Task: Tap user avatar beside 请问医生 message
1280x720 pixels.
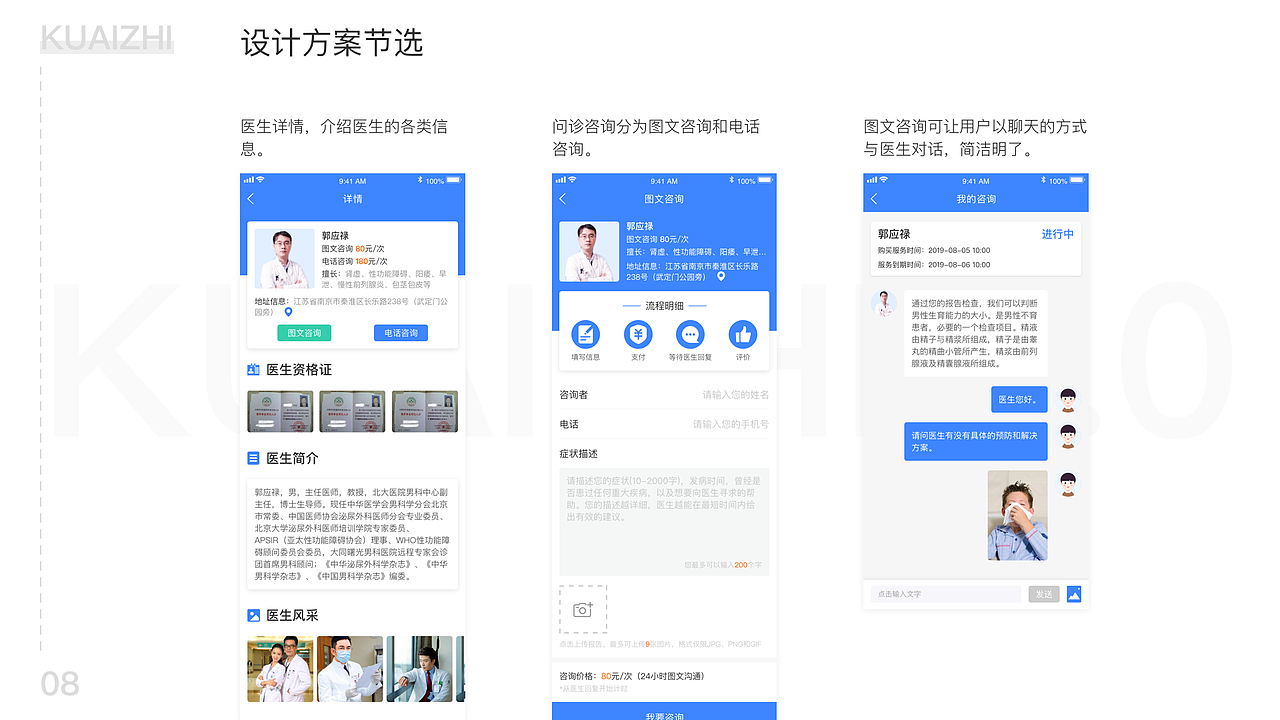Action: point(1068,436)
